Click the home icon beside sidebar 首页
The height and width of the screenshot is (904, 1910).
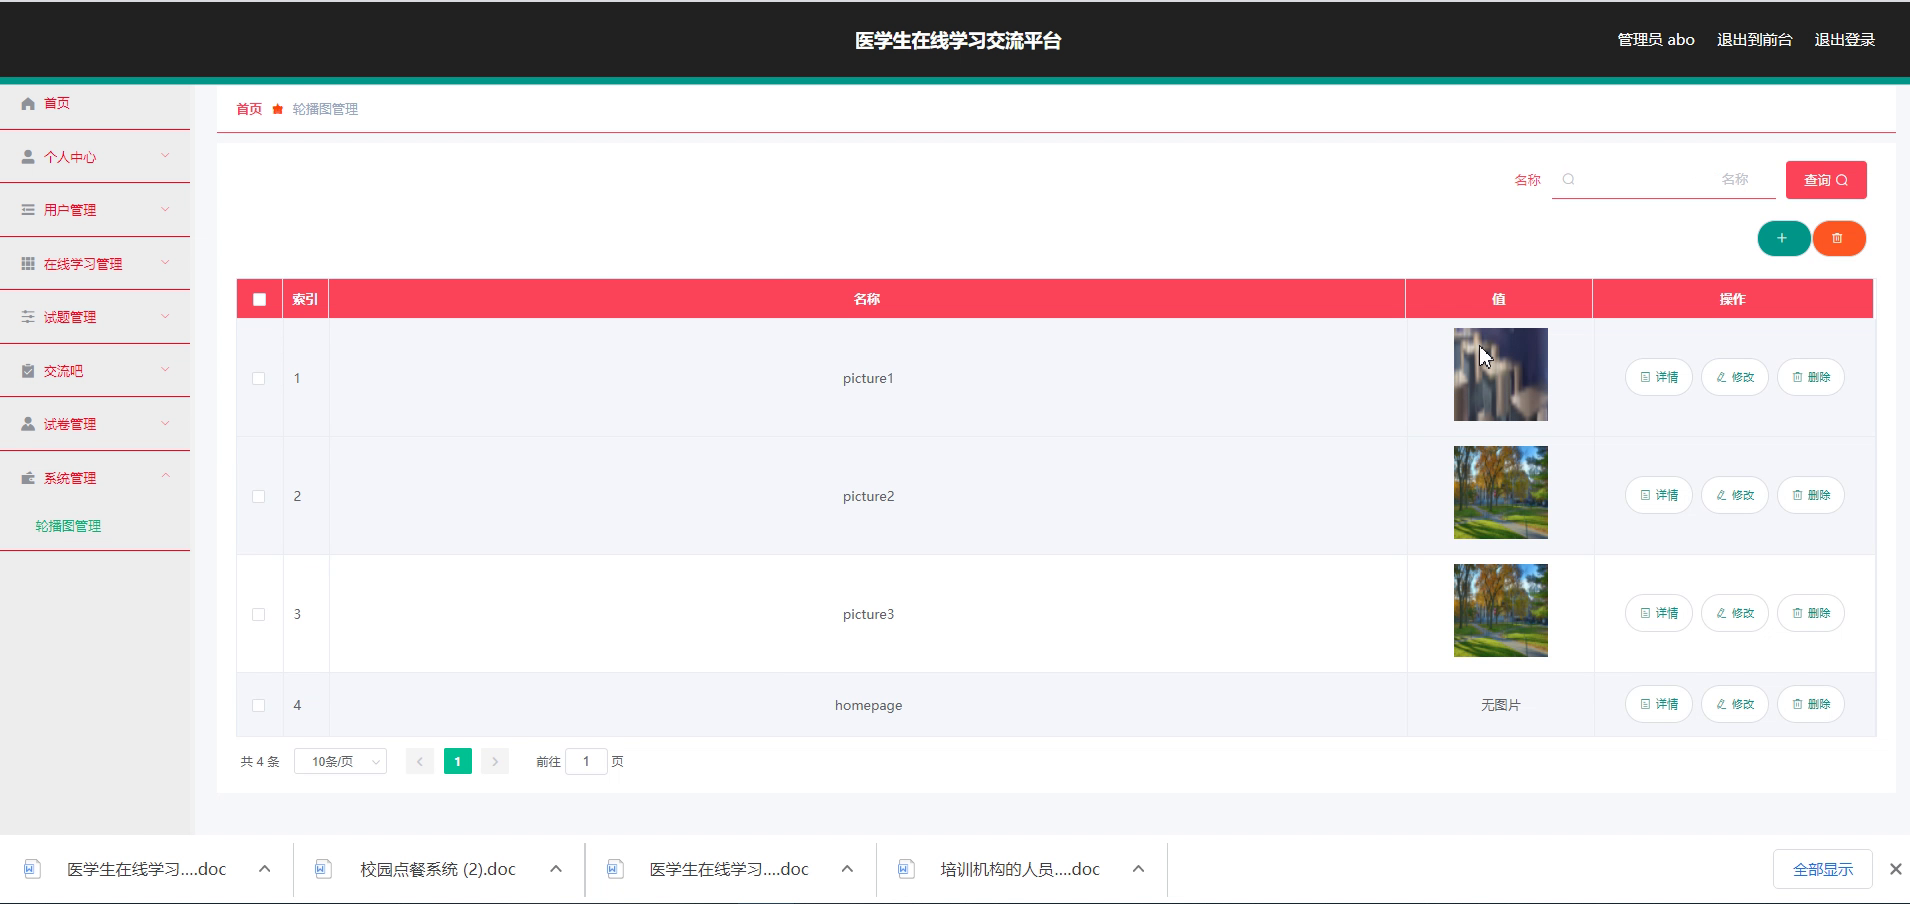pos(28,103)
